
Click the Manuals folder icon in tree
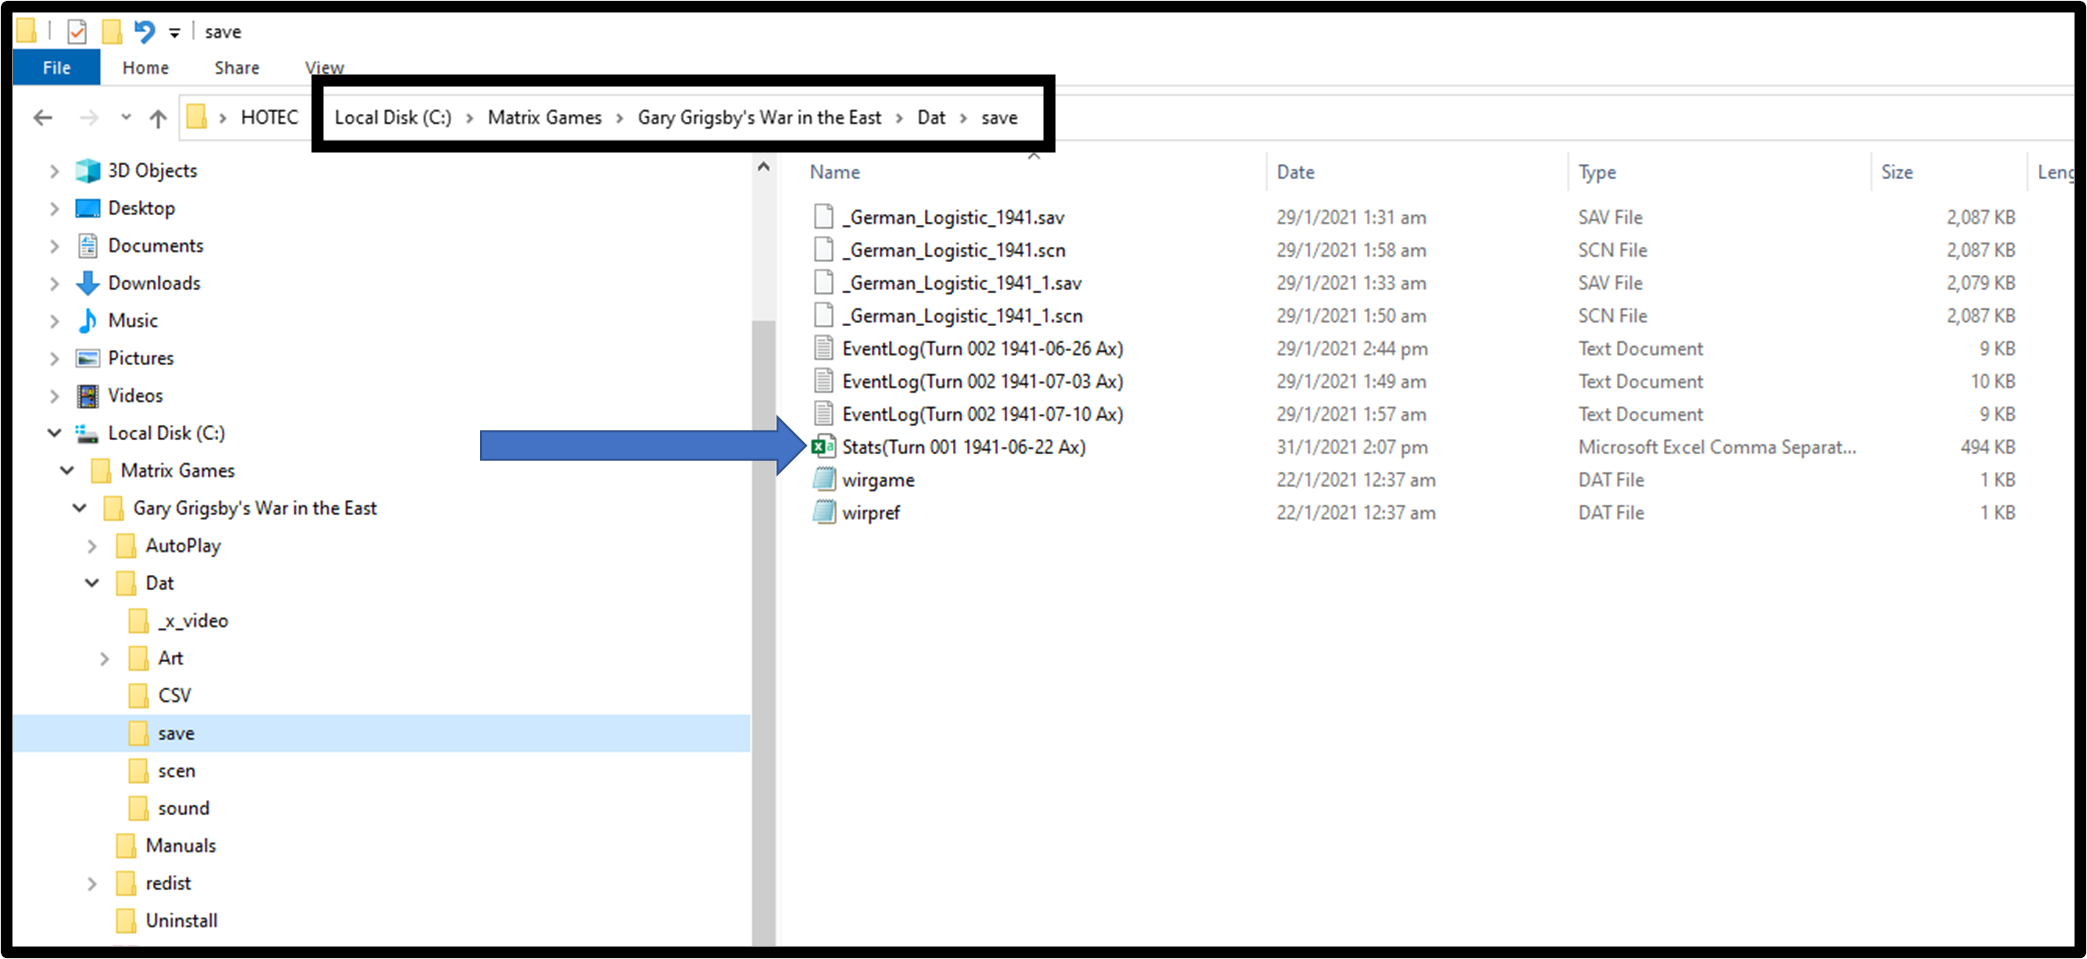126,846
